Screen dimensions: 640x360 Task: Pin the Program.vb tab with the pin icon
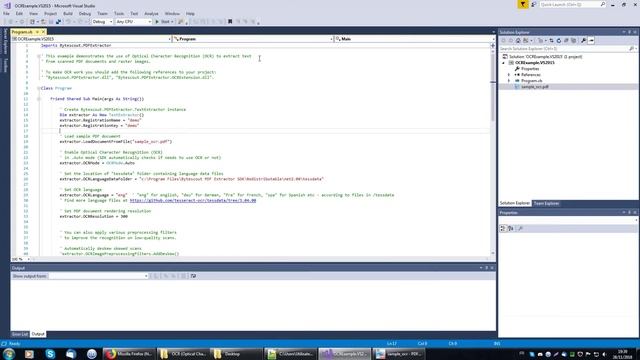tap(37, 32)
